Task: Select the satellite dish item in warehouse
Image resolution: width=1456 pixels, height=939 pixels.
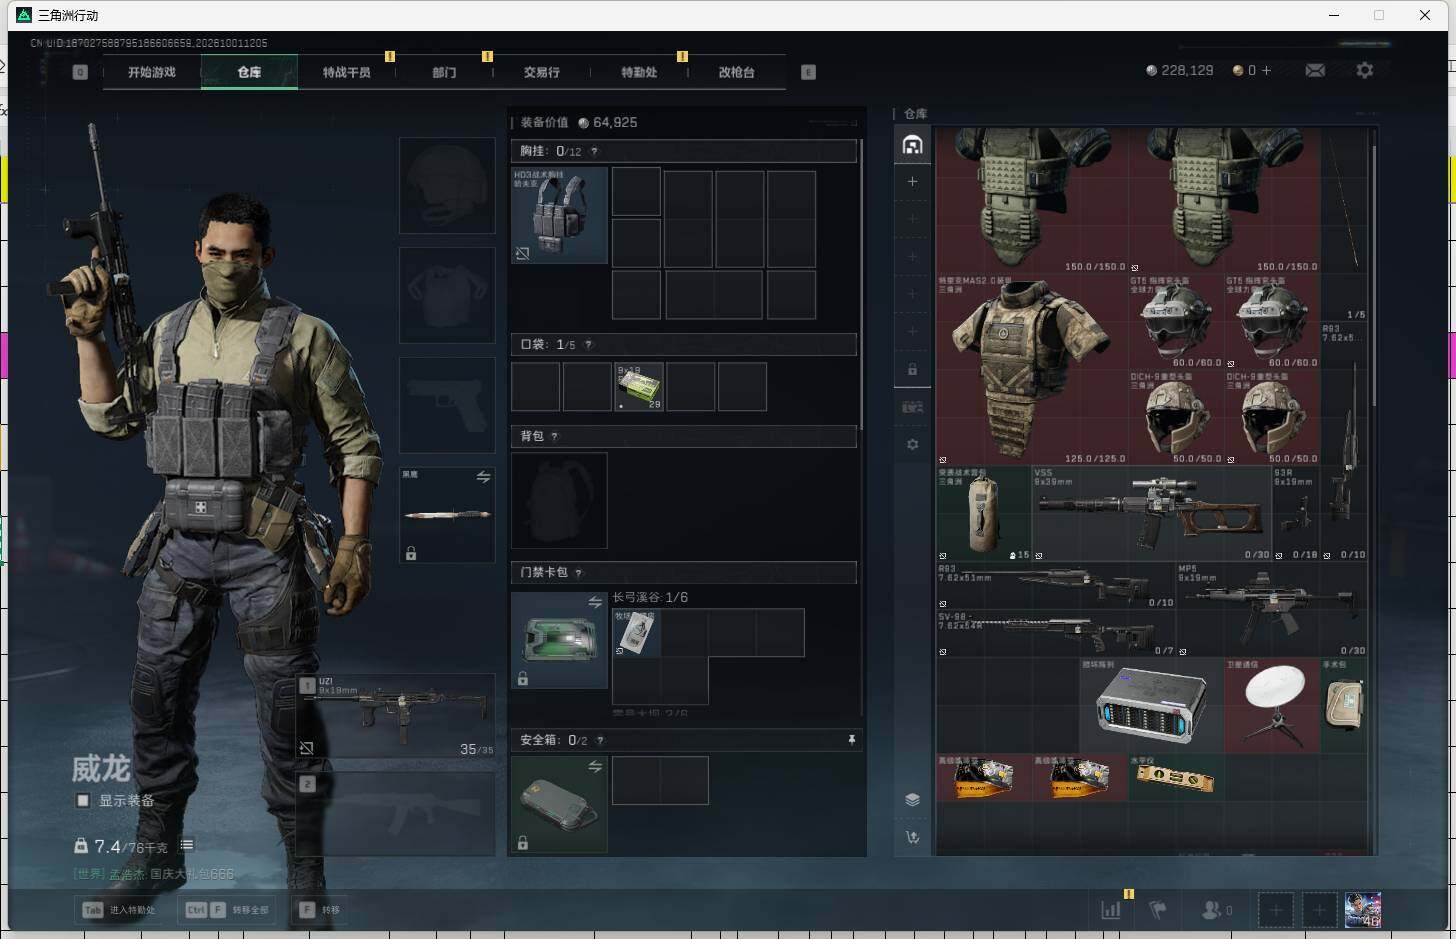Action: point(1272,706)
